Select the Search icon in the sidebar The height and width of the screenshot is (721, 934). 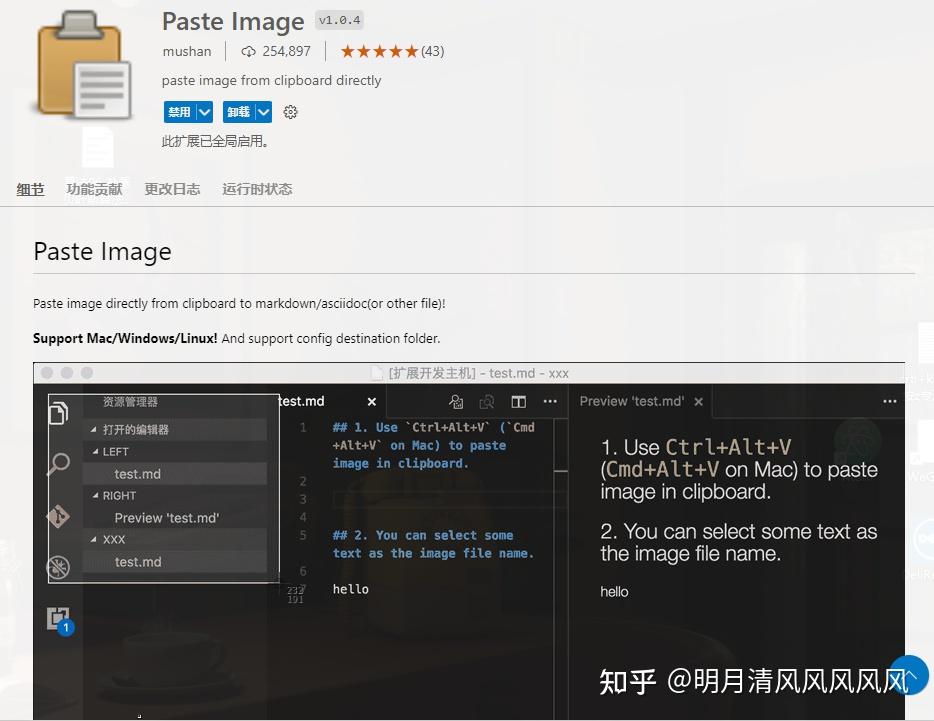click(58, 465)
